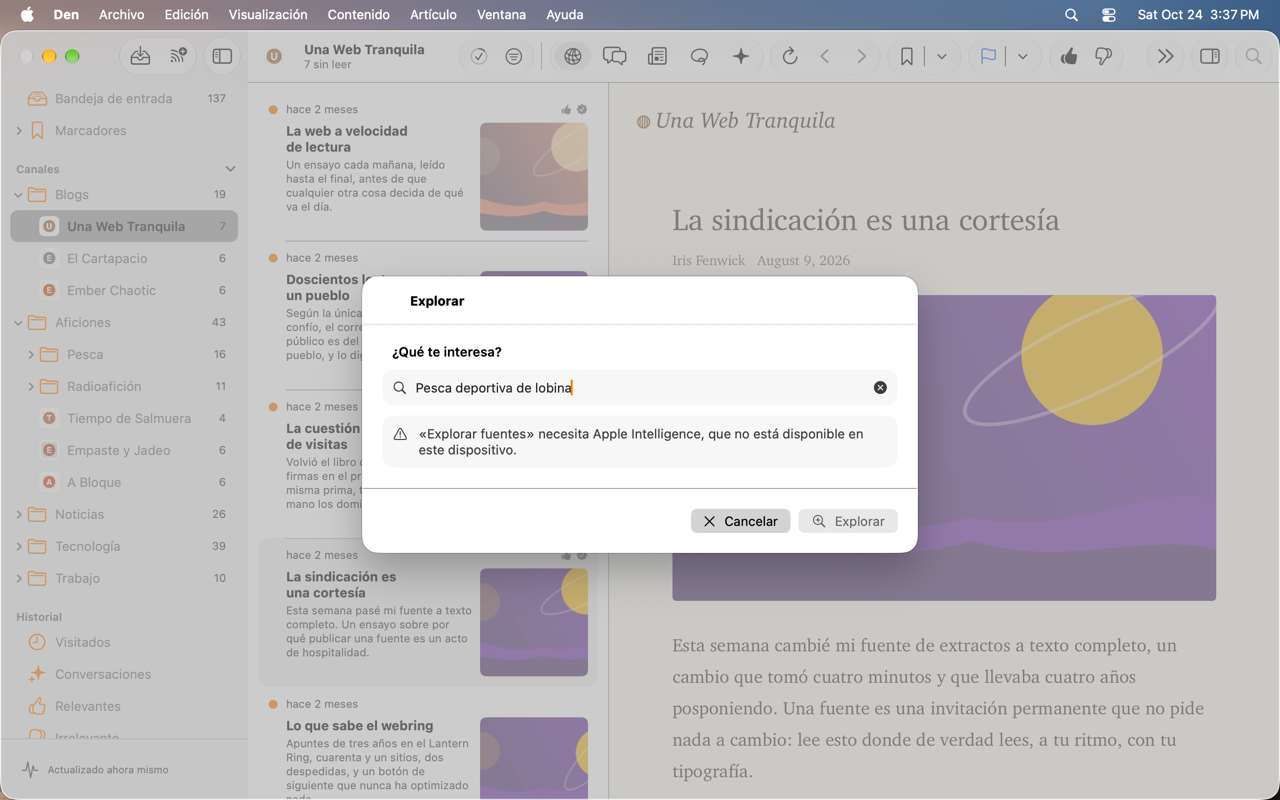
Task: Open the article filter icon
Action: (x=514, y=57)
